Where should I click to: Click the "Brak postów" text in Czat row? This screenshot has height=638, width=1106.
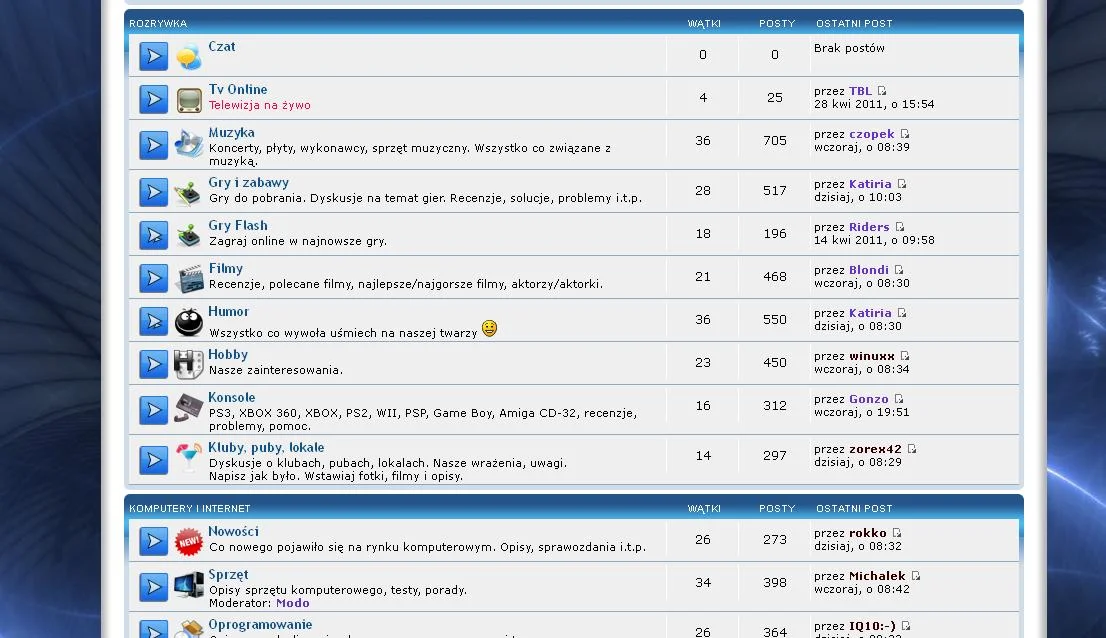tap(849, 48)
